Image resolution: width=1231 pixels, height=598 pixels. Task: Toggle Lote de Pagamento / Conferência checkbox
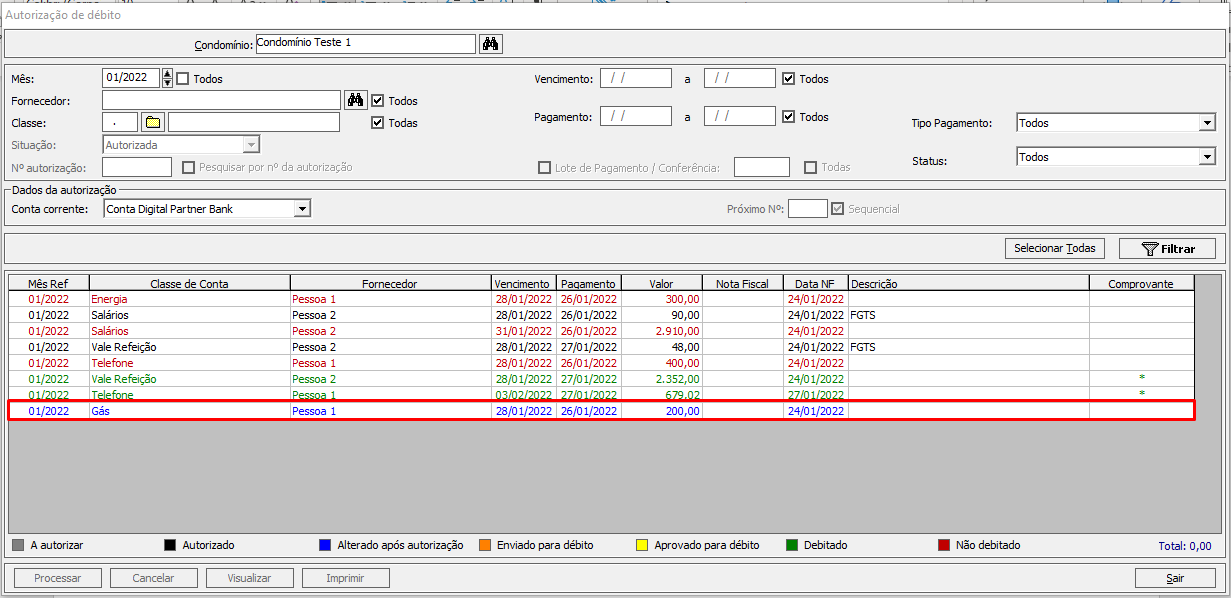[544, 167]
